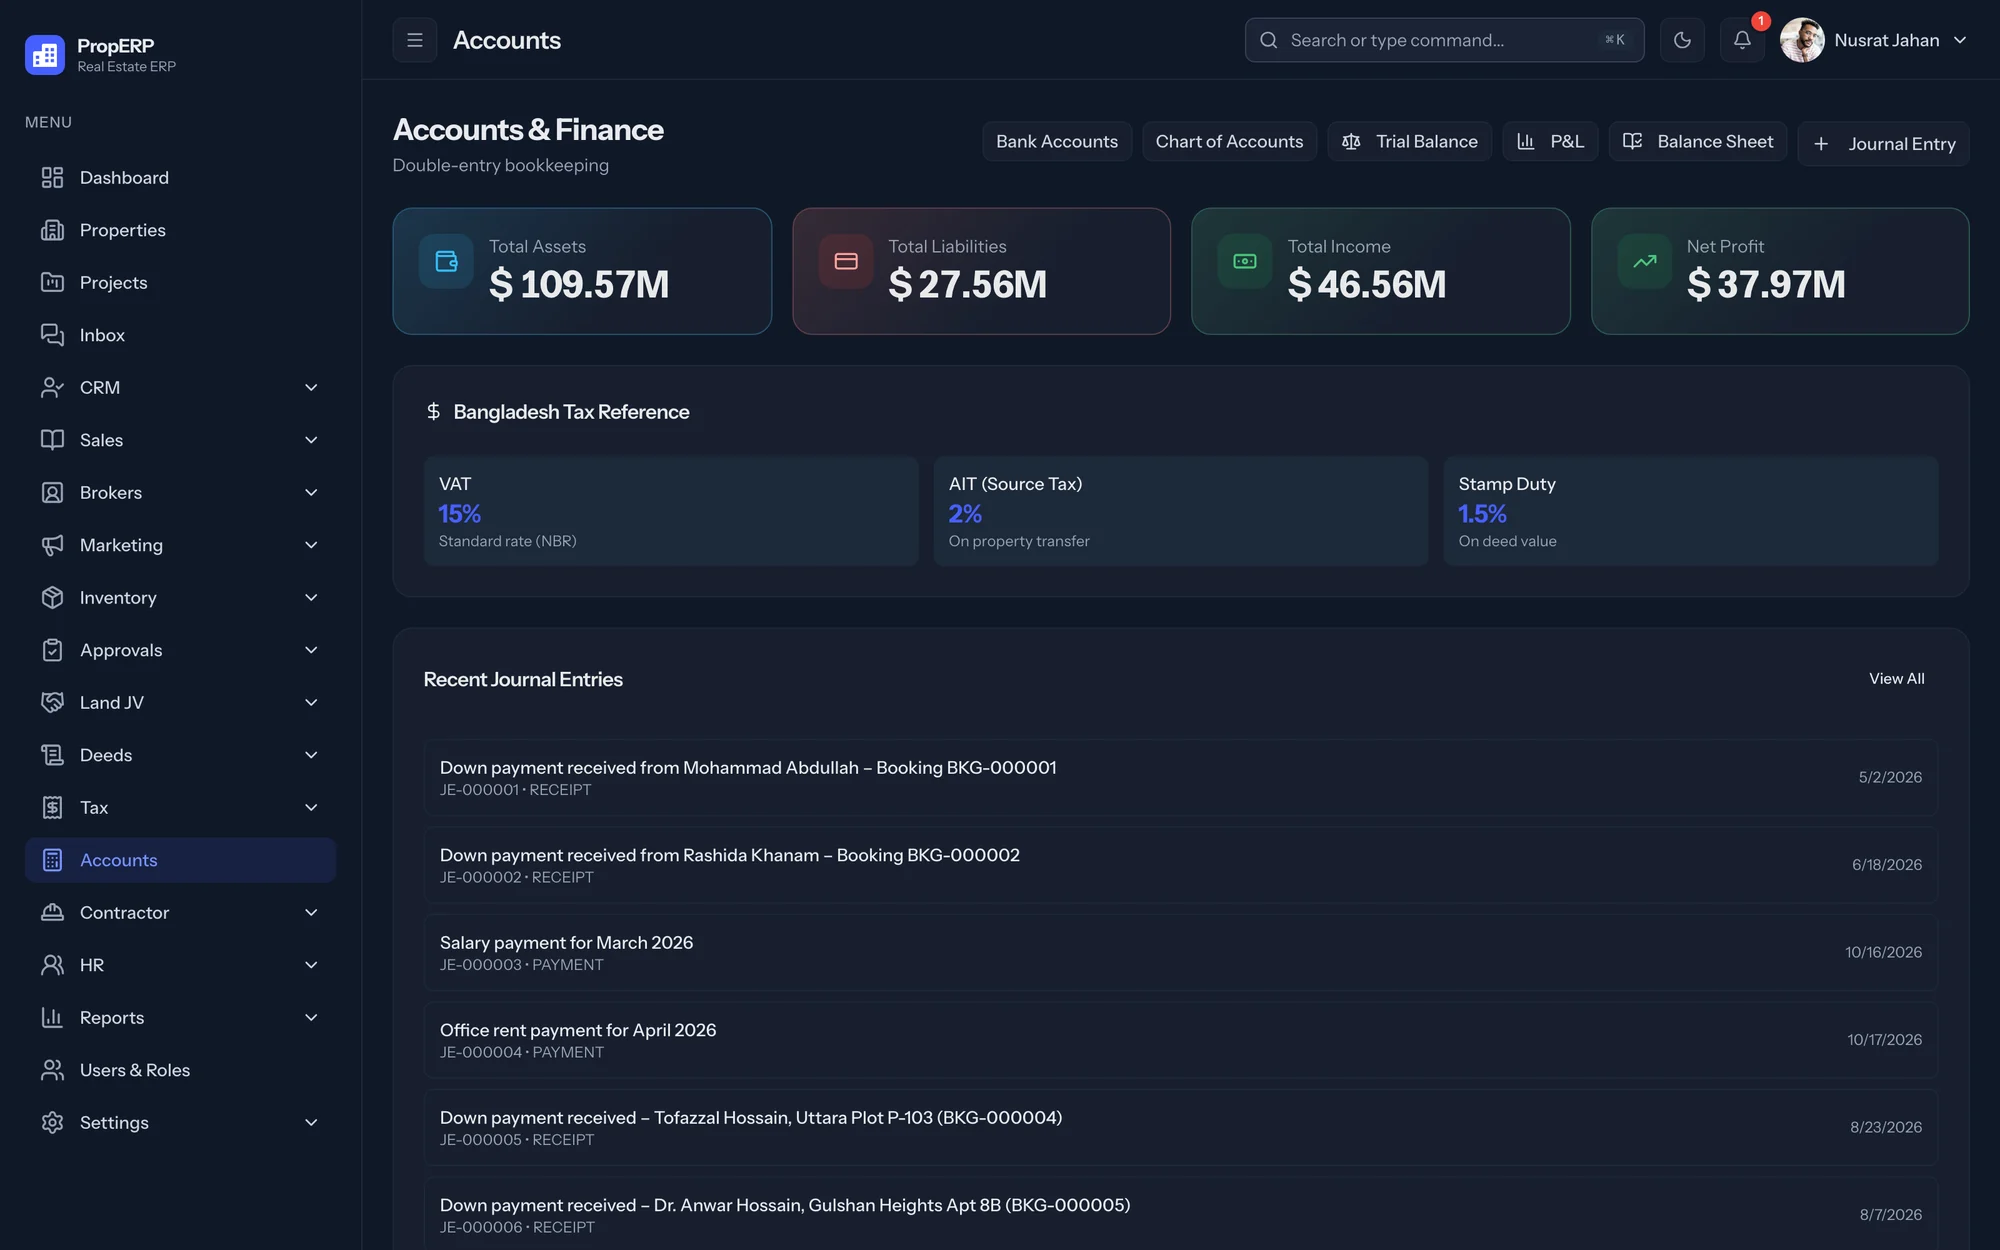Open Properties building icon in sidebar
The image size is (2000, 1250).
click(52, 230)
